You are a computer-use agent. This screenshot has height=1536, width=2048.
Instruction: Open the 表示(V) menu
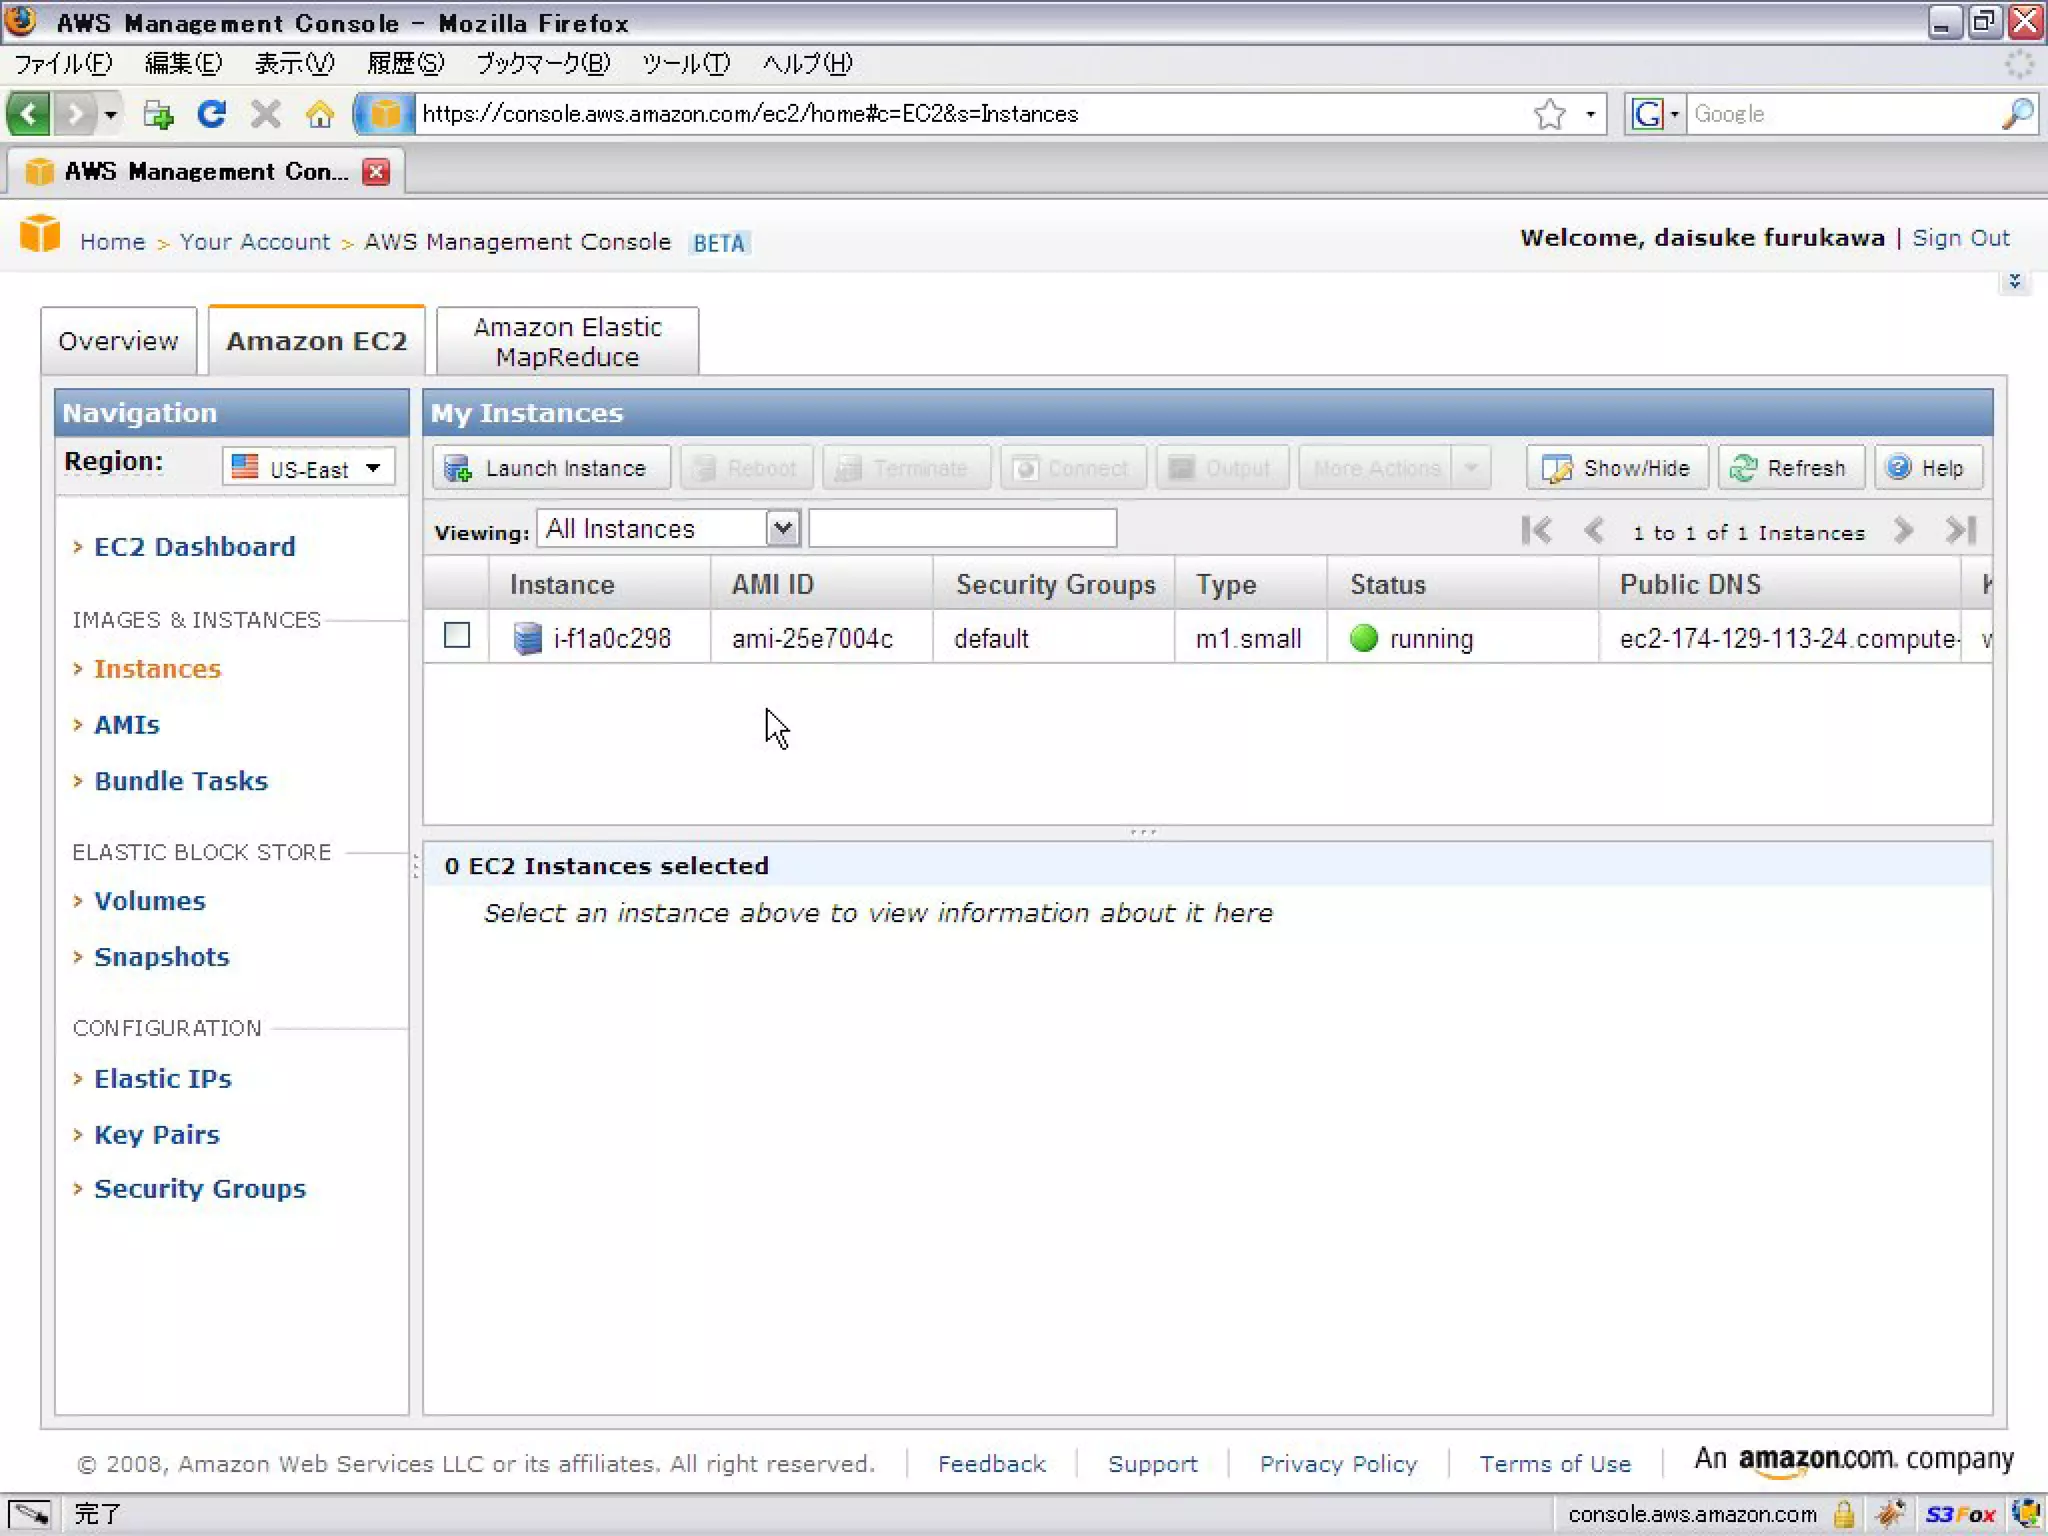[x=294, y=64]
